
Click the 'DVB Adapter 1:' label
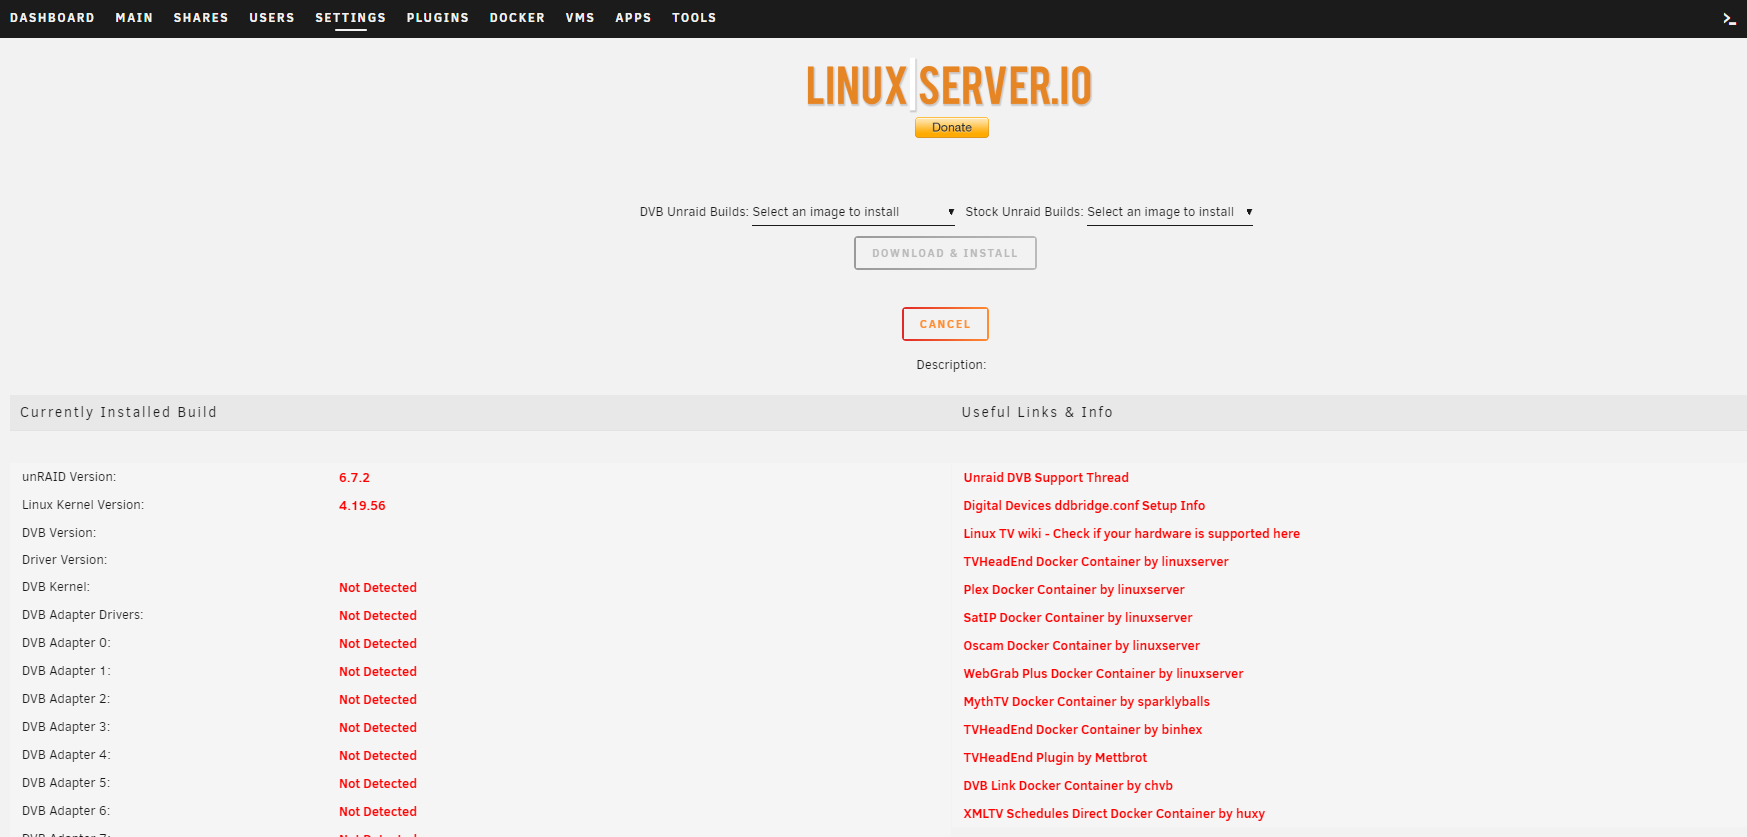66,671
